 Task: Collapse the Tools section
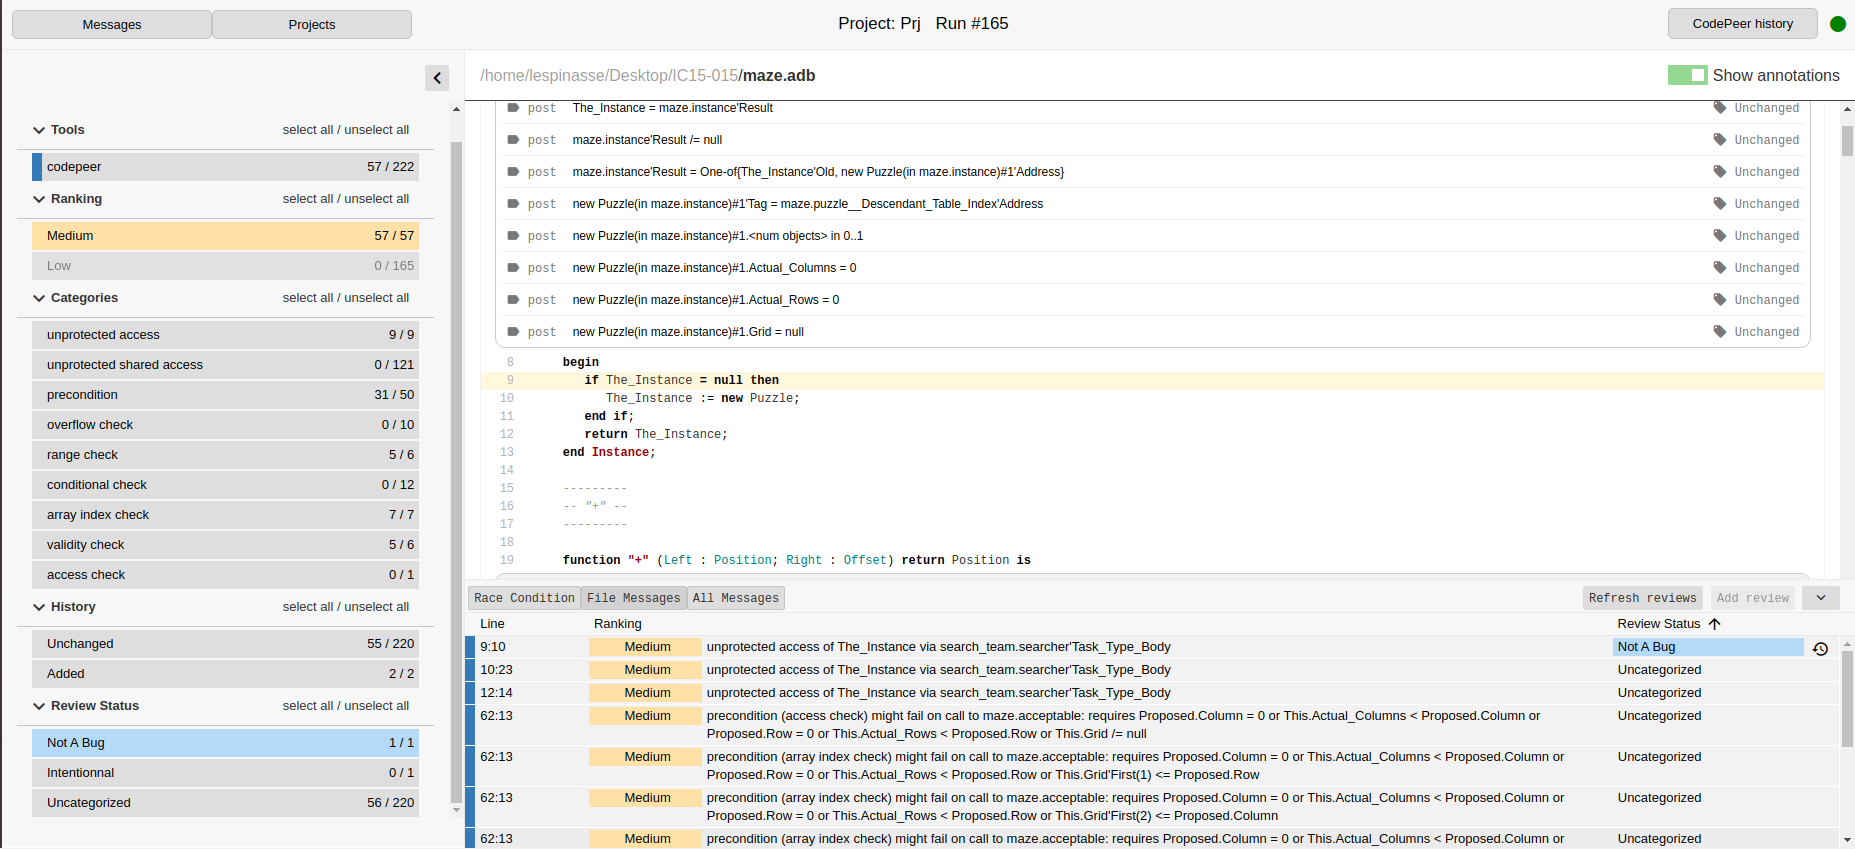pyautogui.click(x=40, y=130)
